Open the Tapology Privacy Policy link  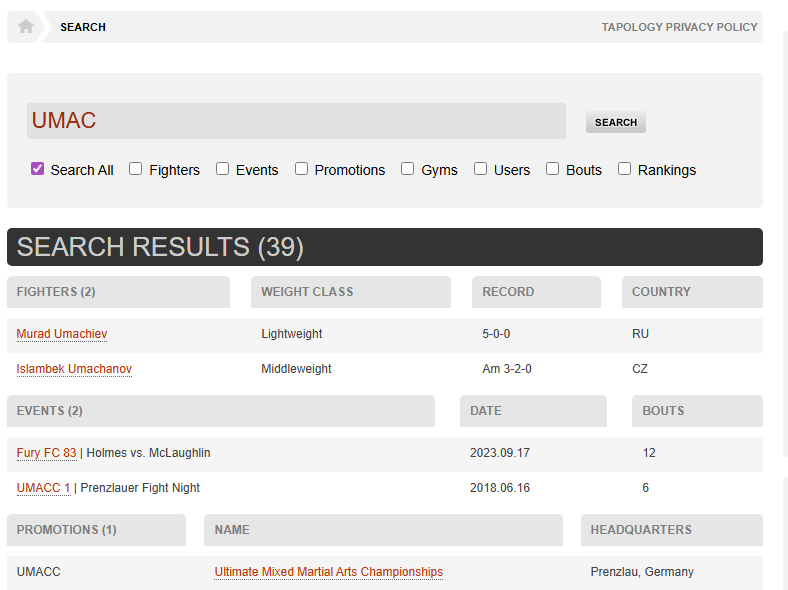pos(679,27)
